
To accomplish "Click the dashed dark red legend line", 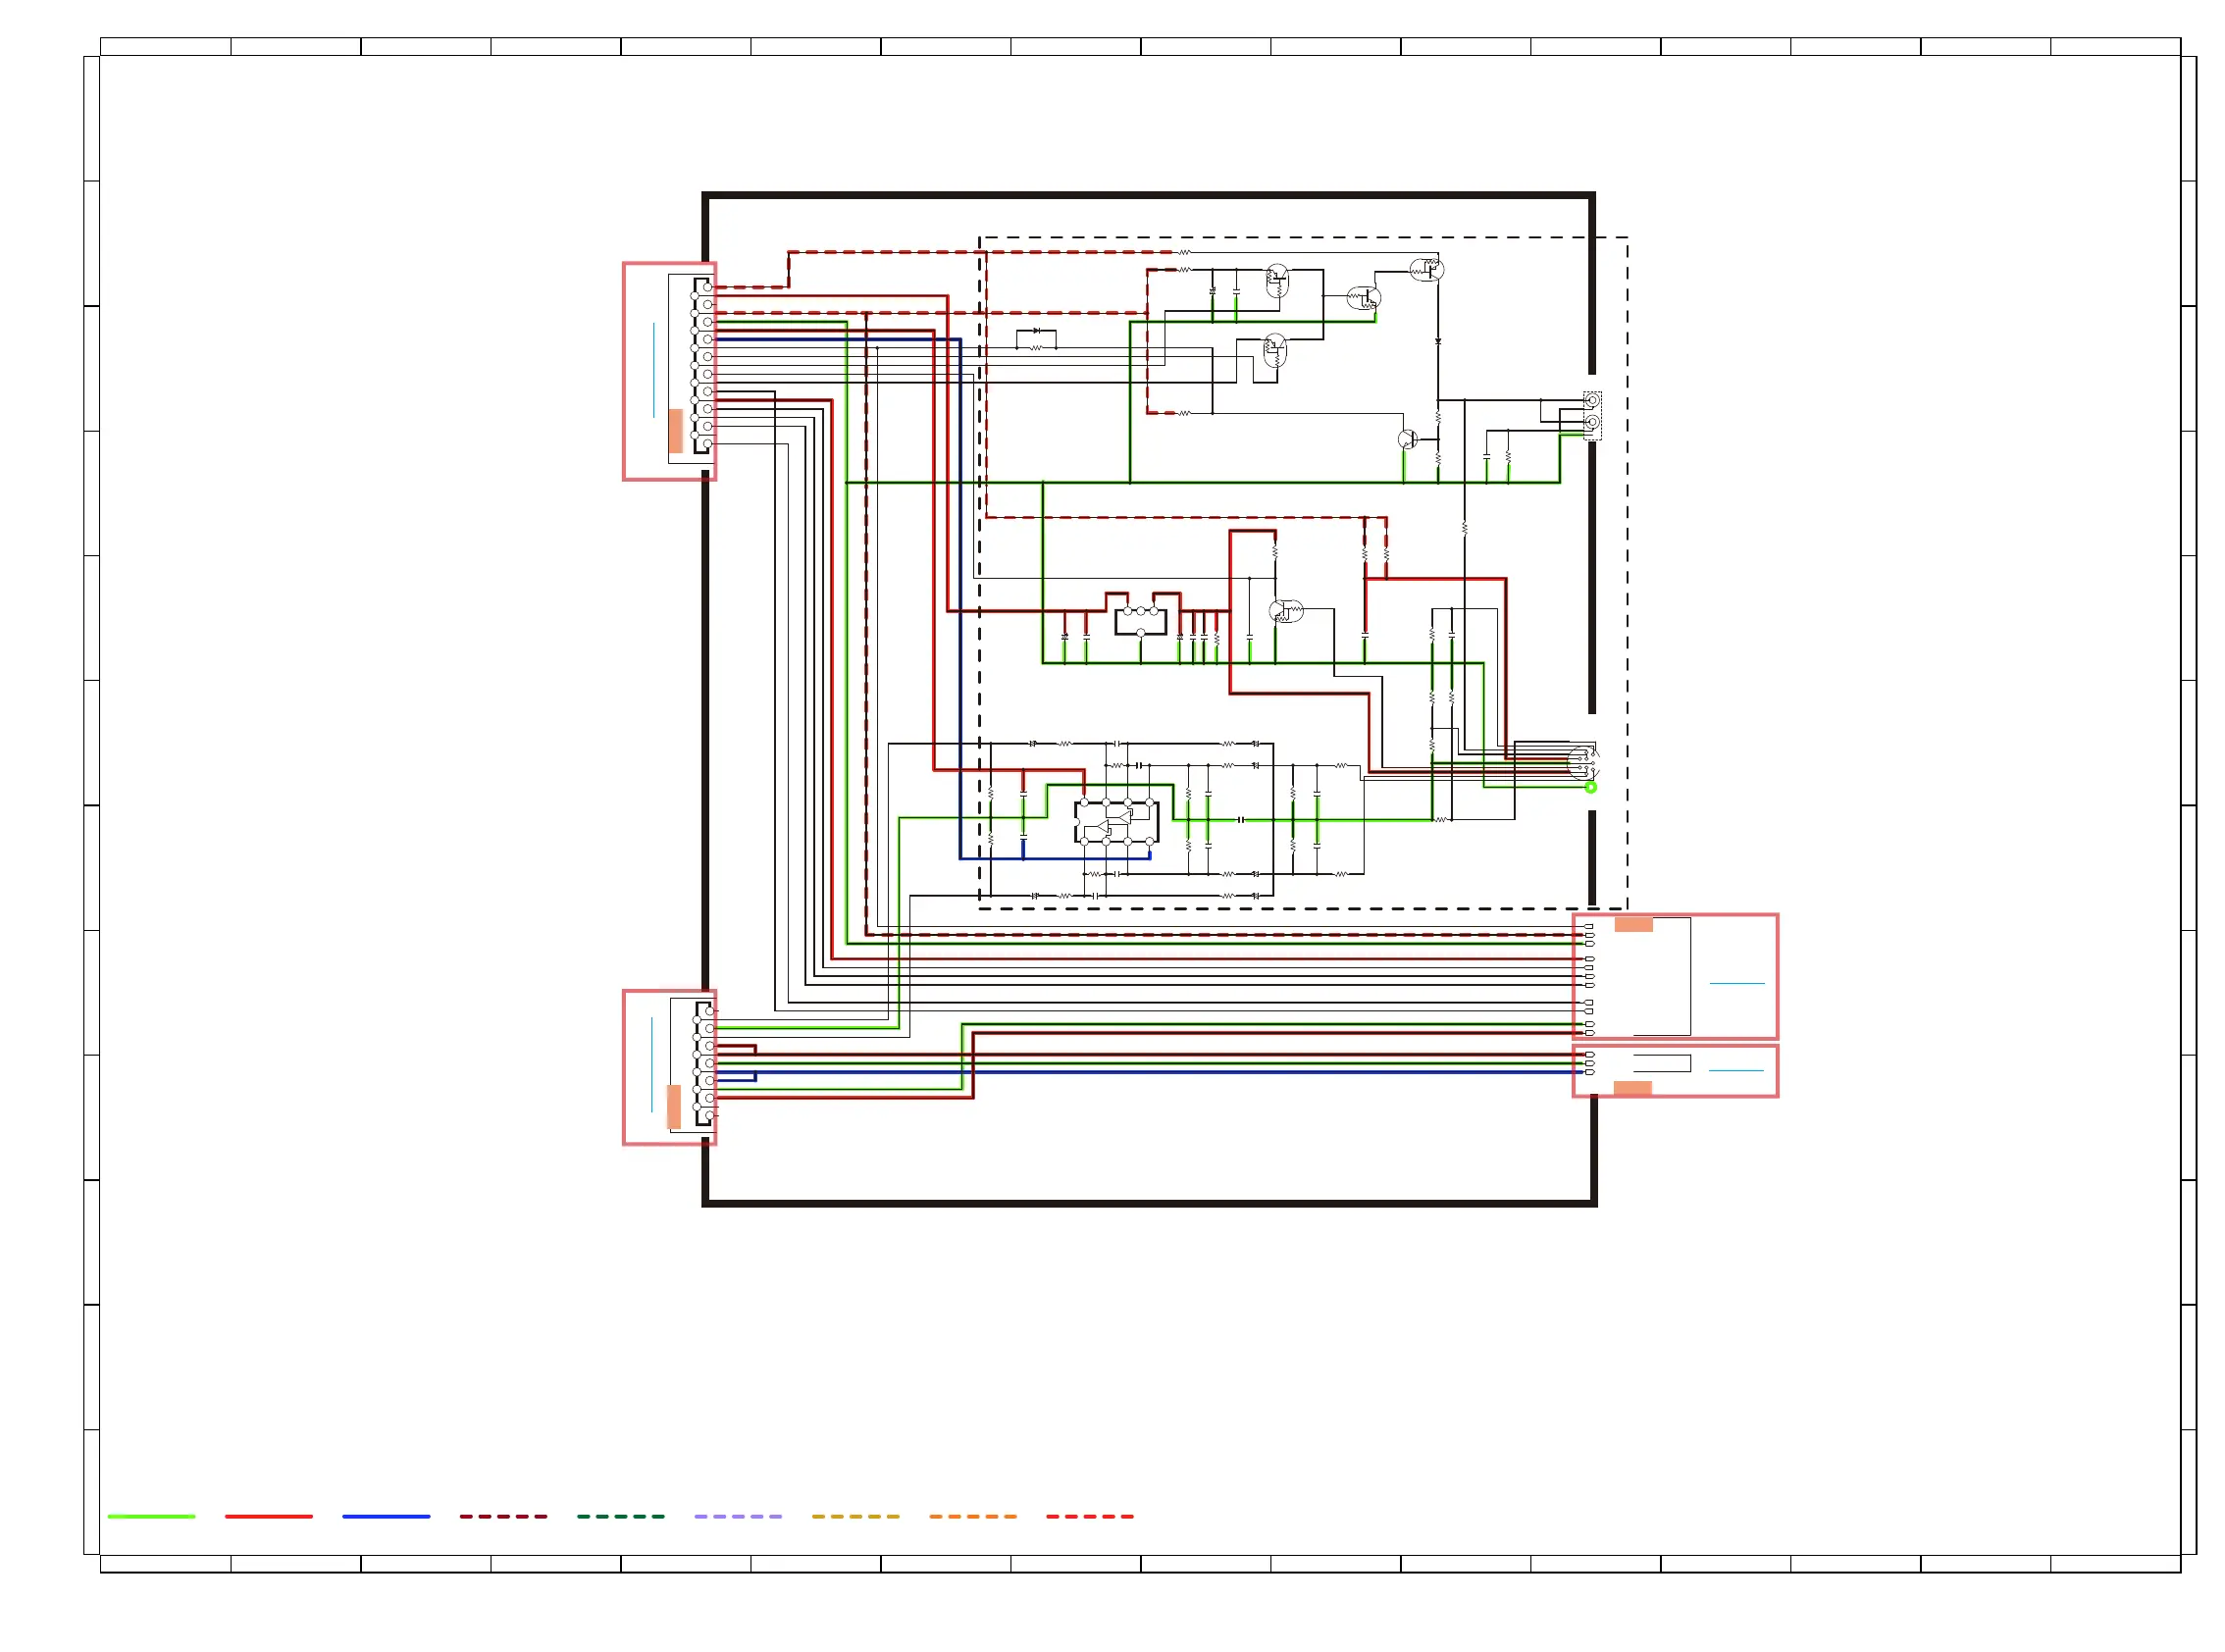I will coord(503,1516).
